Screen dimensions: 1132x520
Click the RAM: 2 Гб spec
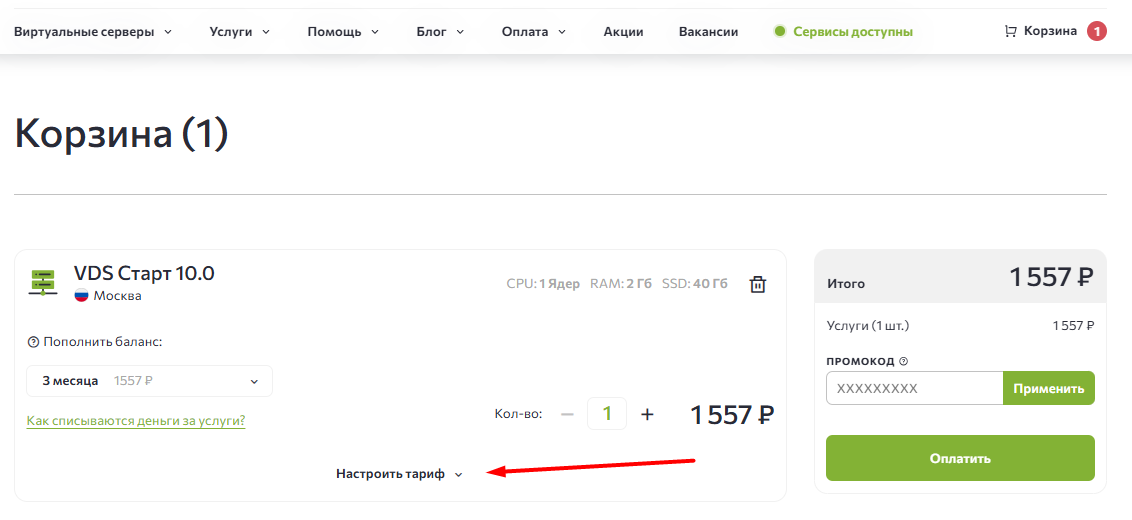pyautogui.click(x=621, y=284)
